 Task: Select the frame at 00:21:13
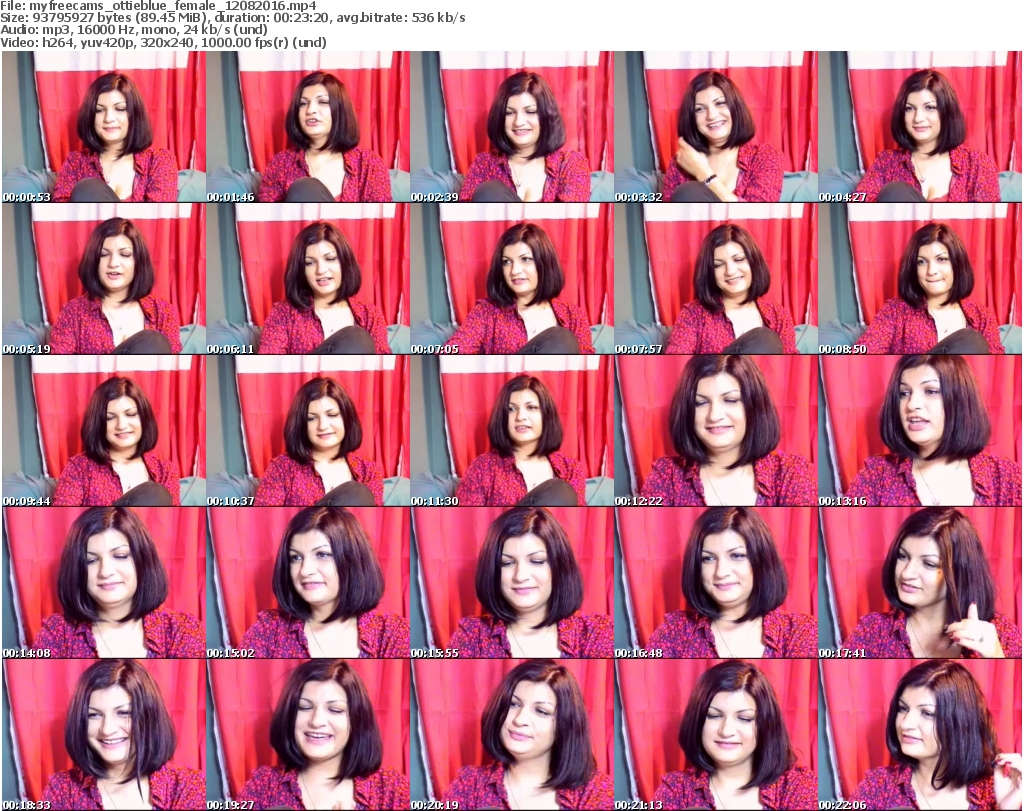pyautogui.click(x=716, y=735)
